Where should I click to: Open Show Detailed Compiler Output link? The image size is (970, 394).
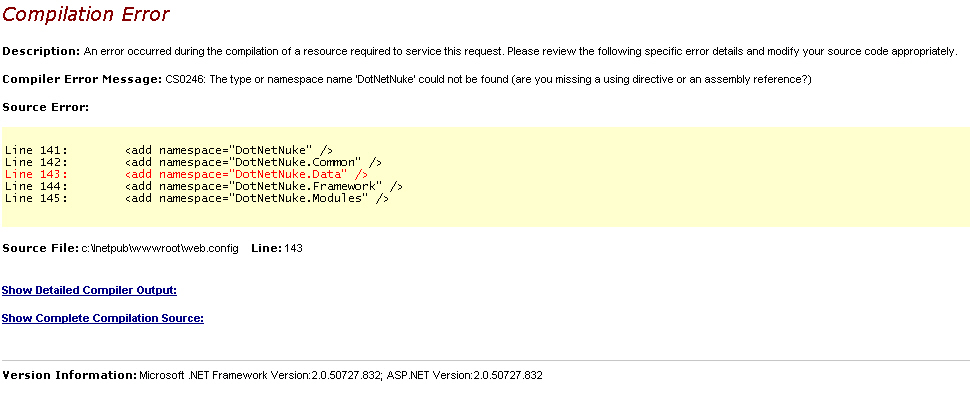(x=90, y=290)
